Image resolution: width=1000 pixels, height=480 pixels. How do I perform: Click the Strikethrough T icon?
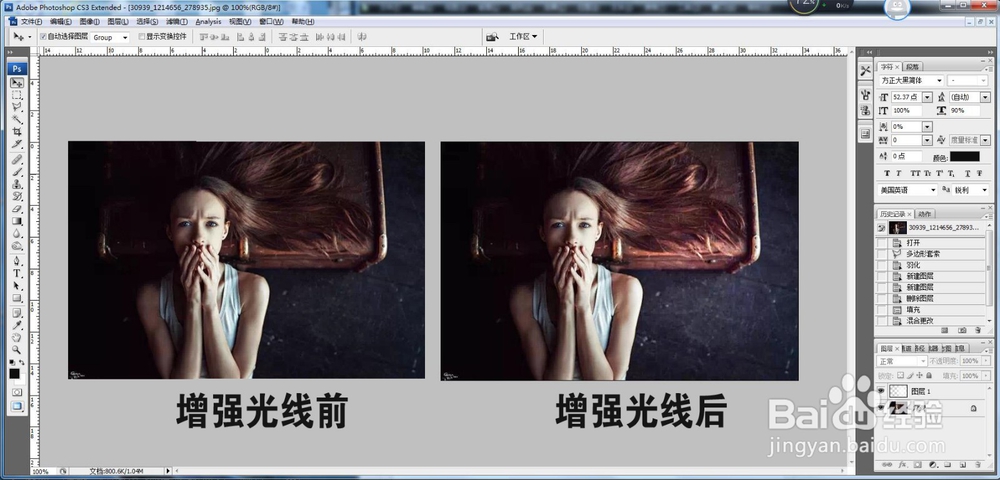pyautogui.click(x=980, y=173)
